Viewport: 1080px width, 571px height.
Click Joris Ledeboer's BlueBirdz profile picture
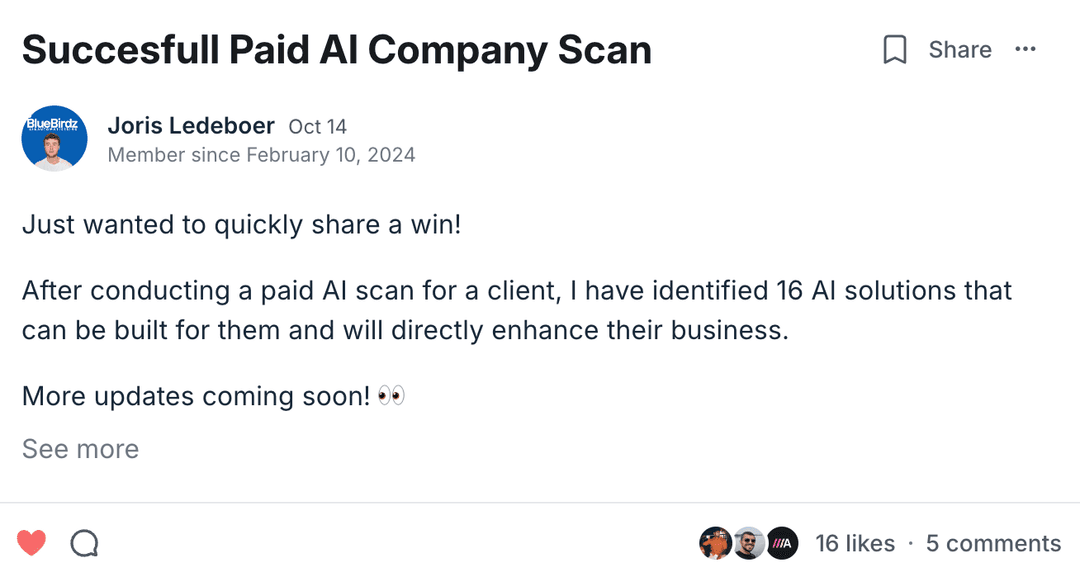pos(54,138)
